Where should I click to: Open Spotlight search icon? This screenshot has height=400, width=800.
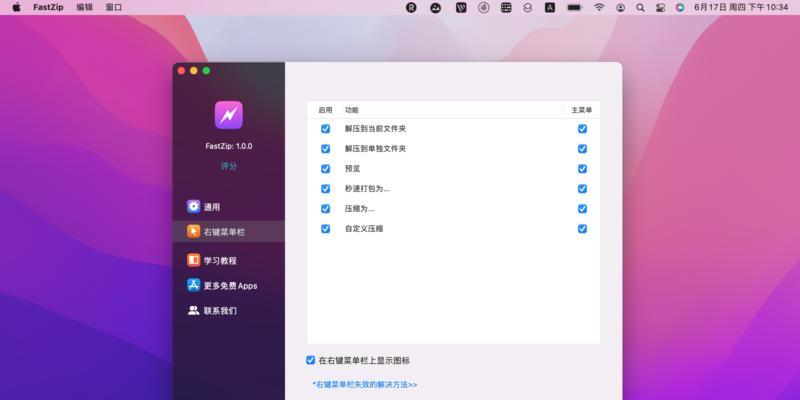640,8
